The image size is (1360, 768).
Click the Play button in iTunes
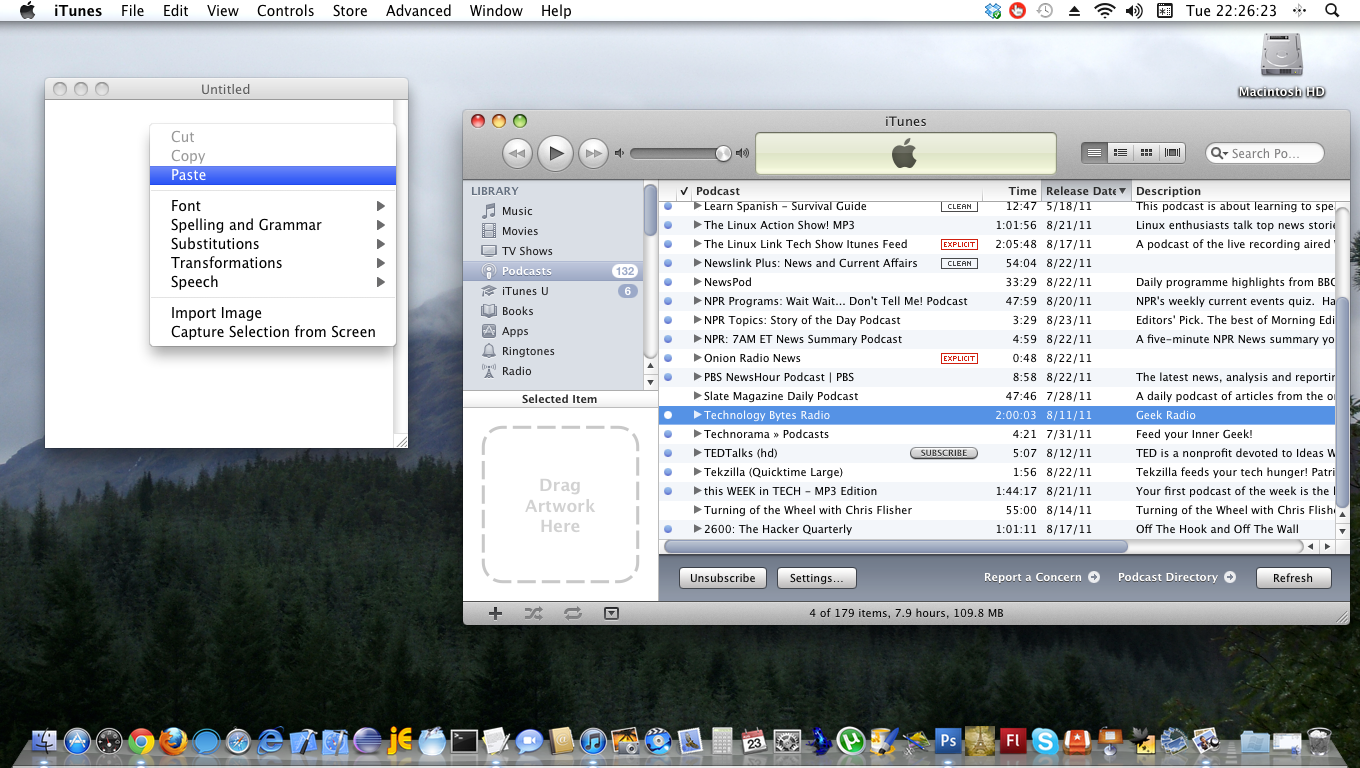click(x=555, y=153)
